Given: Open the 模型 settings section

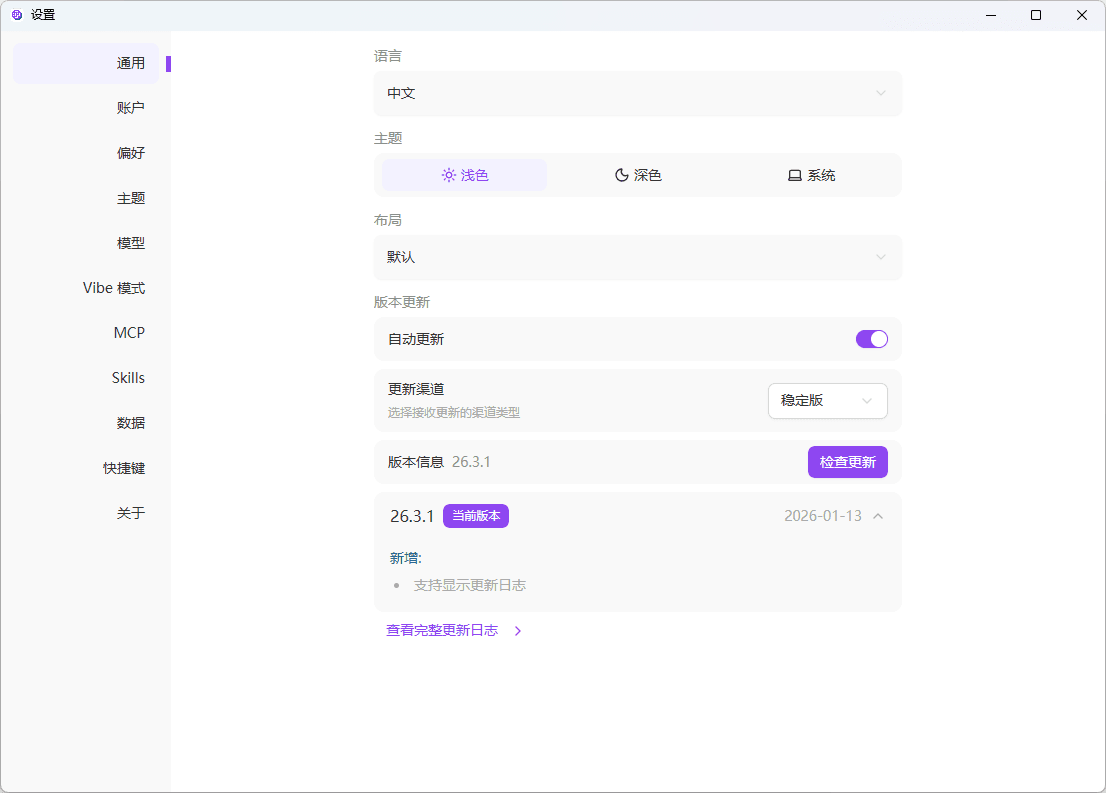Looking at the screenshot, I should 86,243.
